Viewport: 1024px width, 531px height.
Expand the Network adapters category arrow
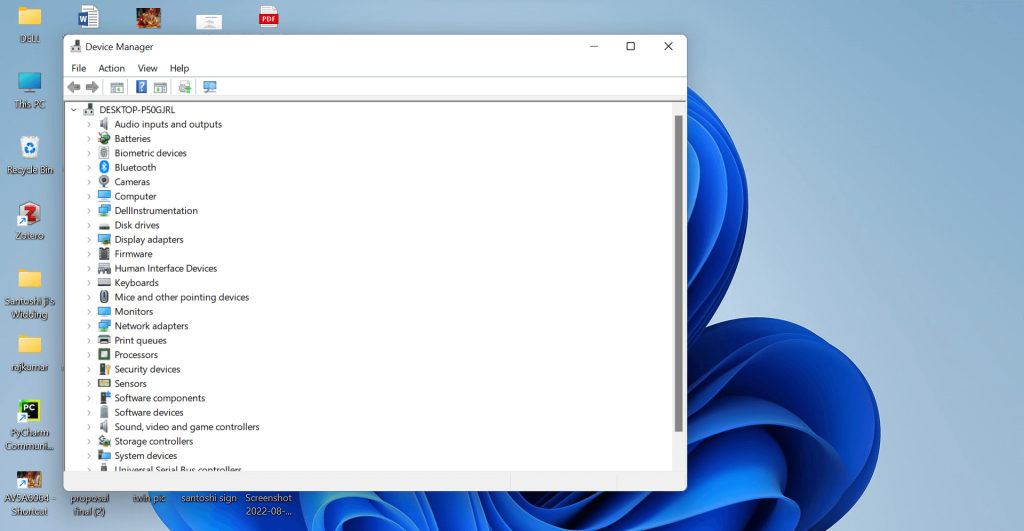coord(89,326)
